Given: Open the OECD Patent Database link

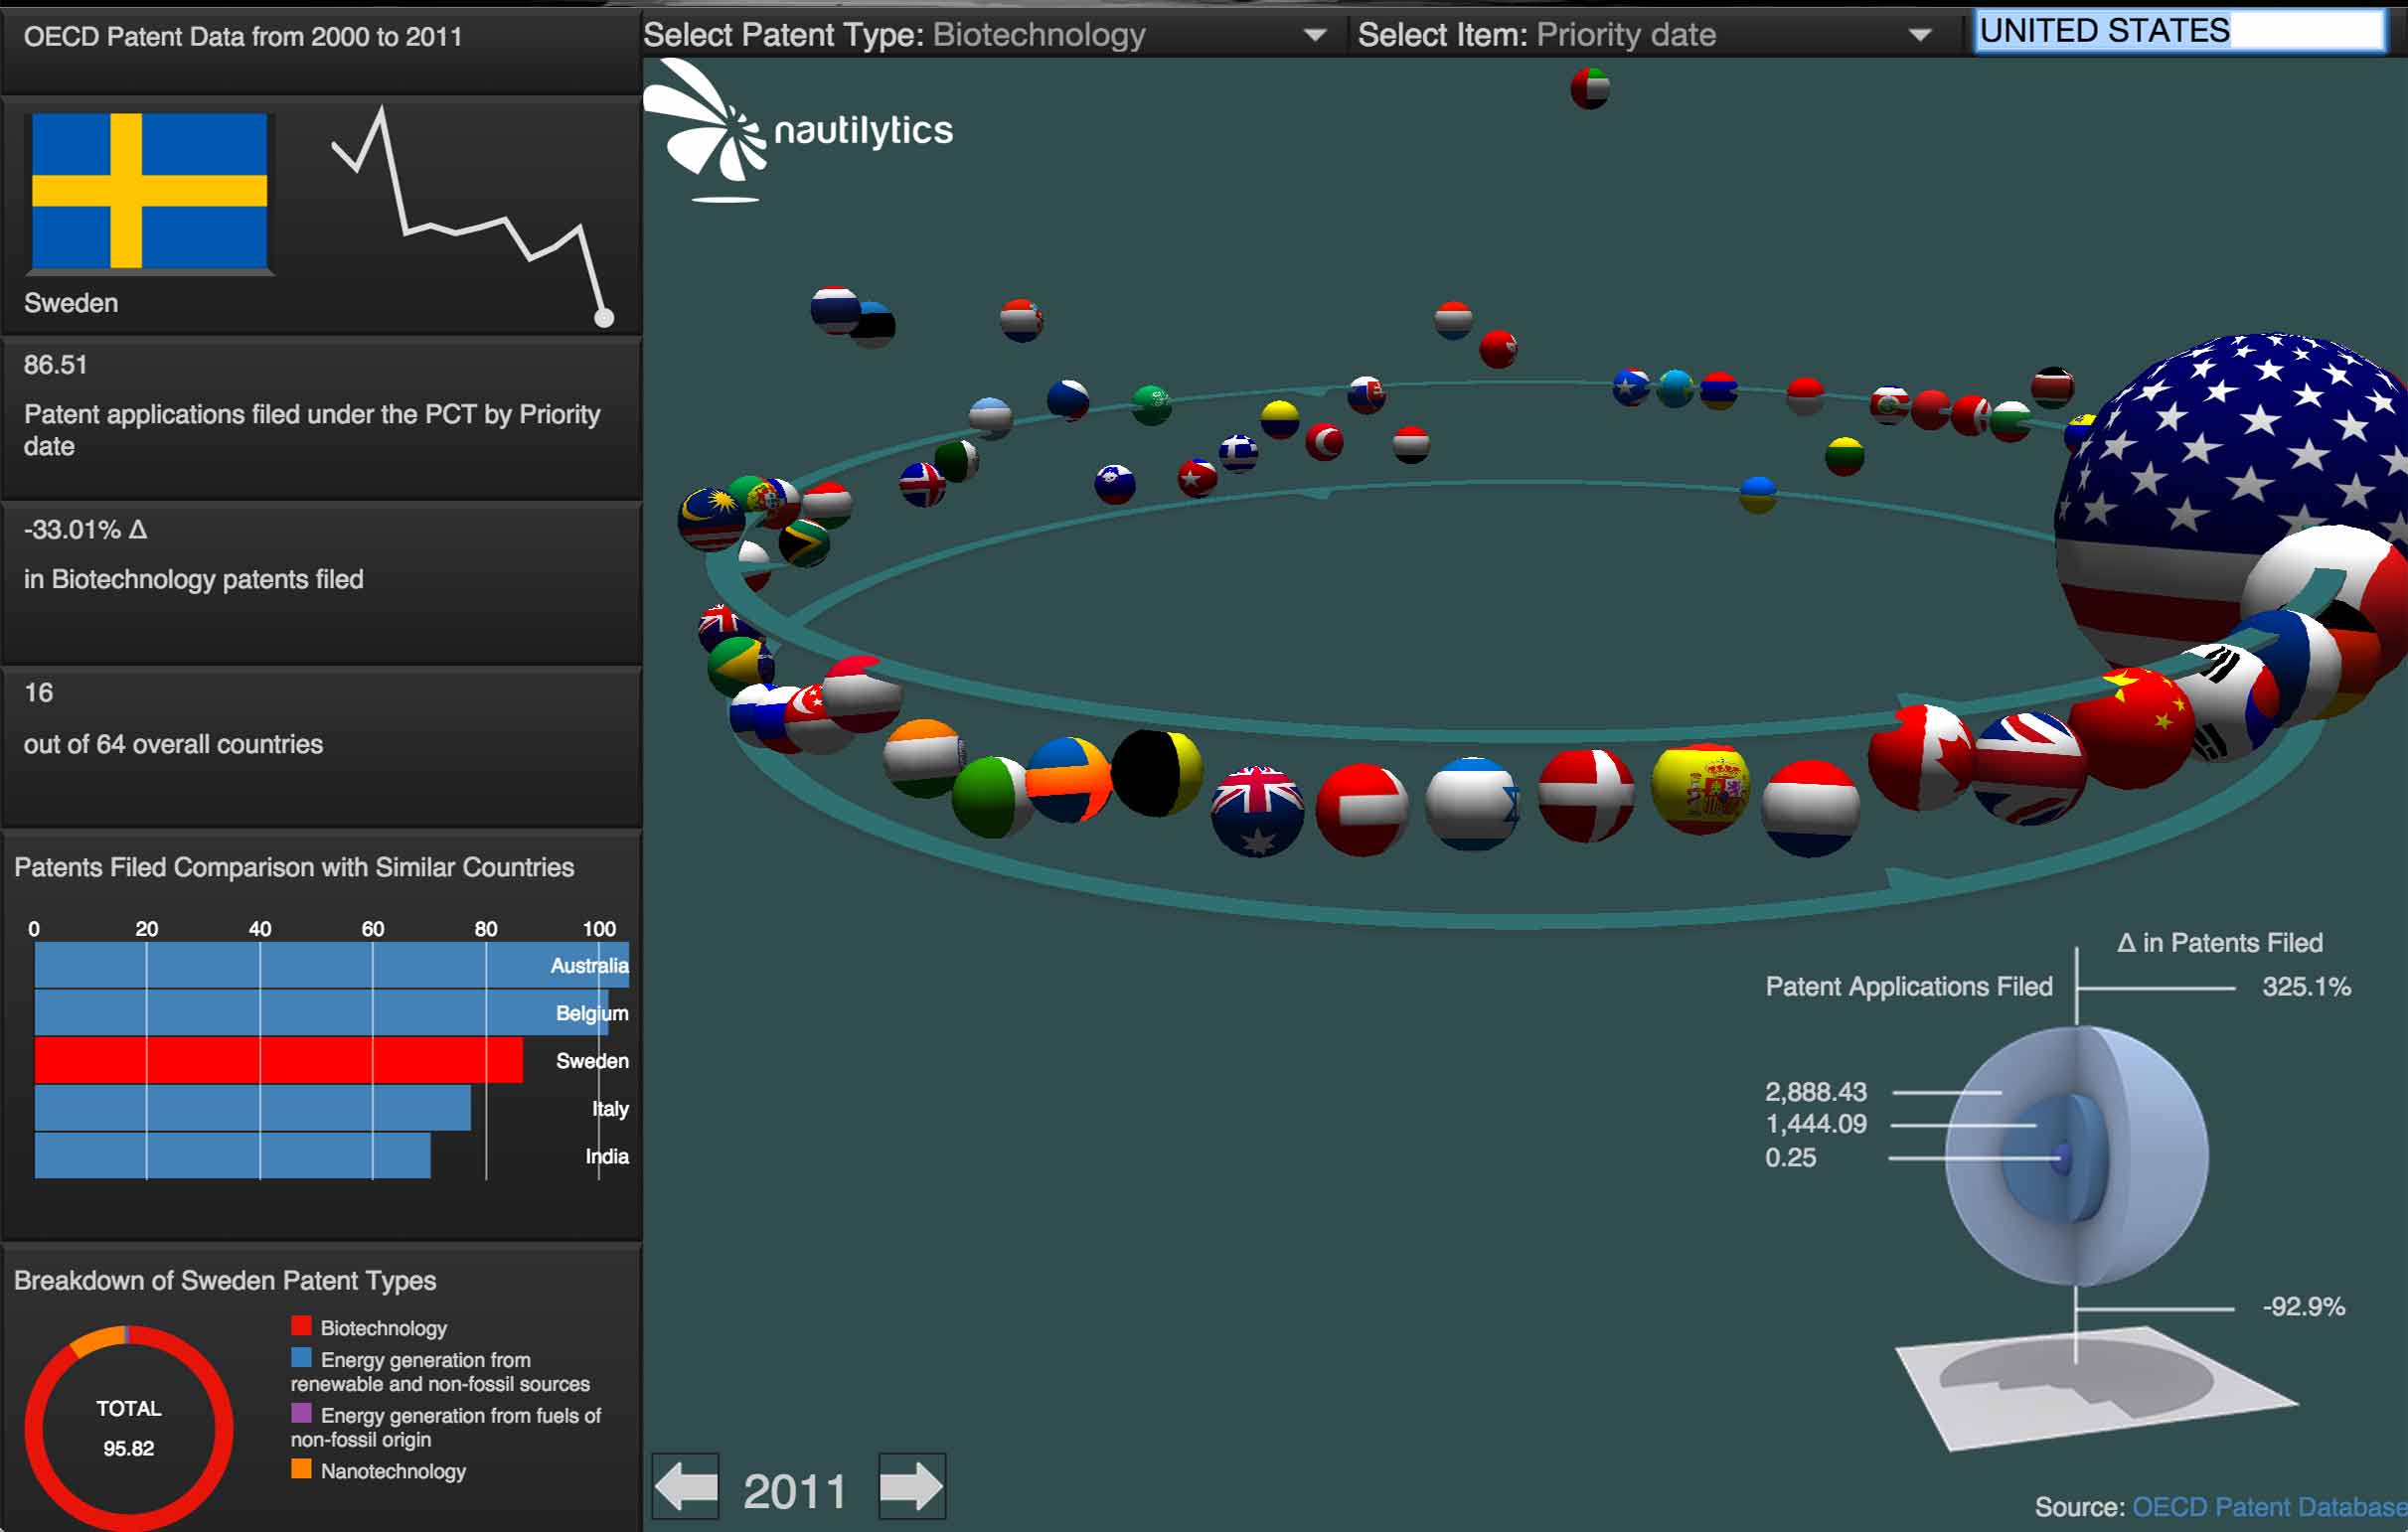Looking at the screenshot, I should click(x=2269, y=1507).
